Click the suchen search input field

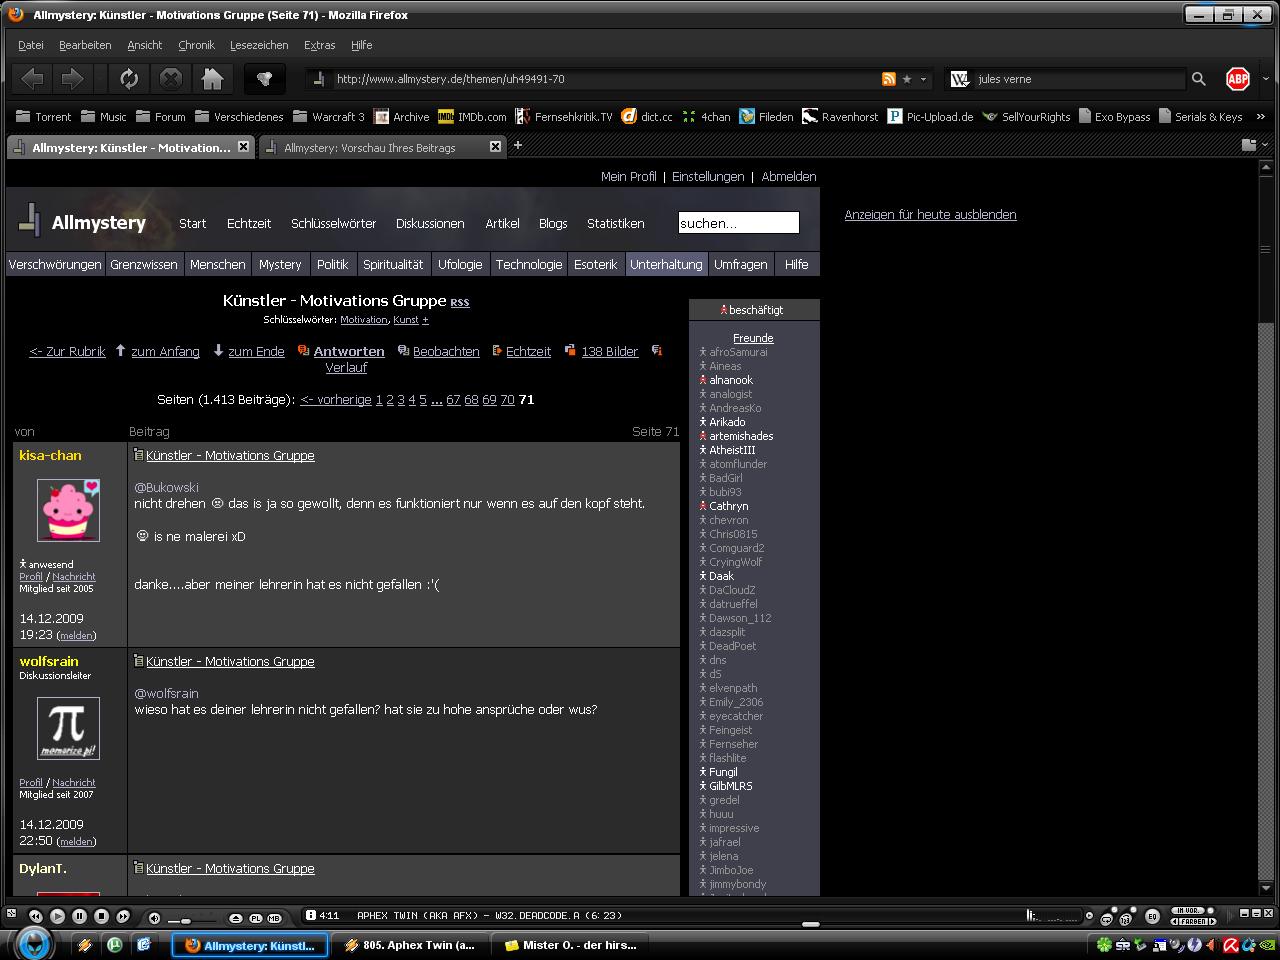click(739, 223)
